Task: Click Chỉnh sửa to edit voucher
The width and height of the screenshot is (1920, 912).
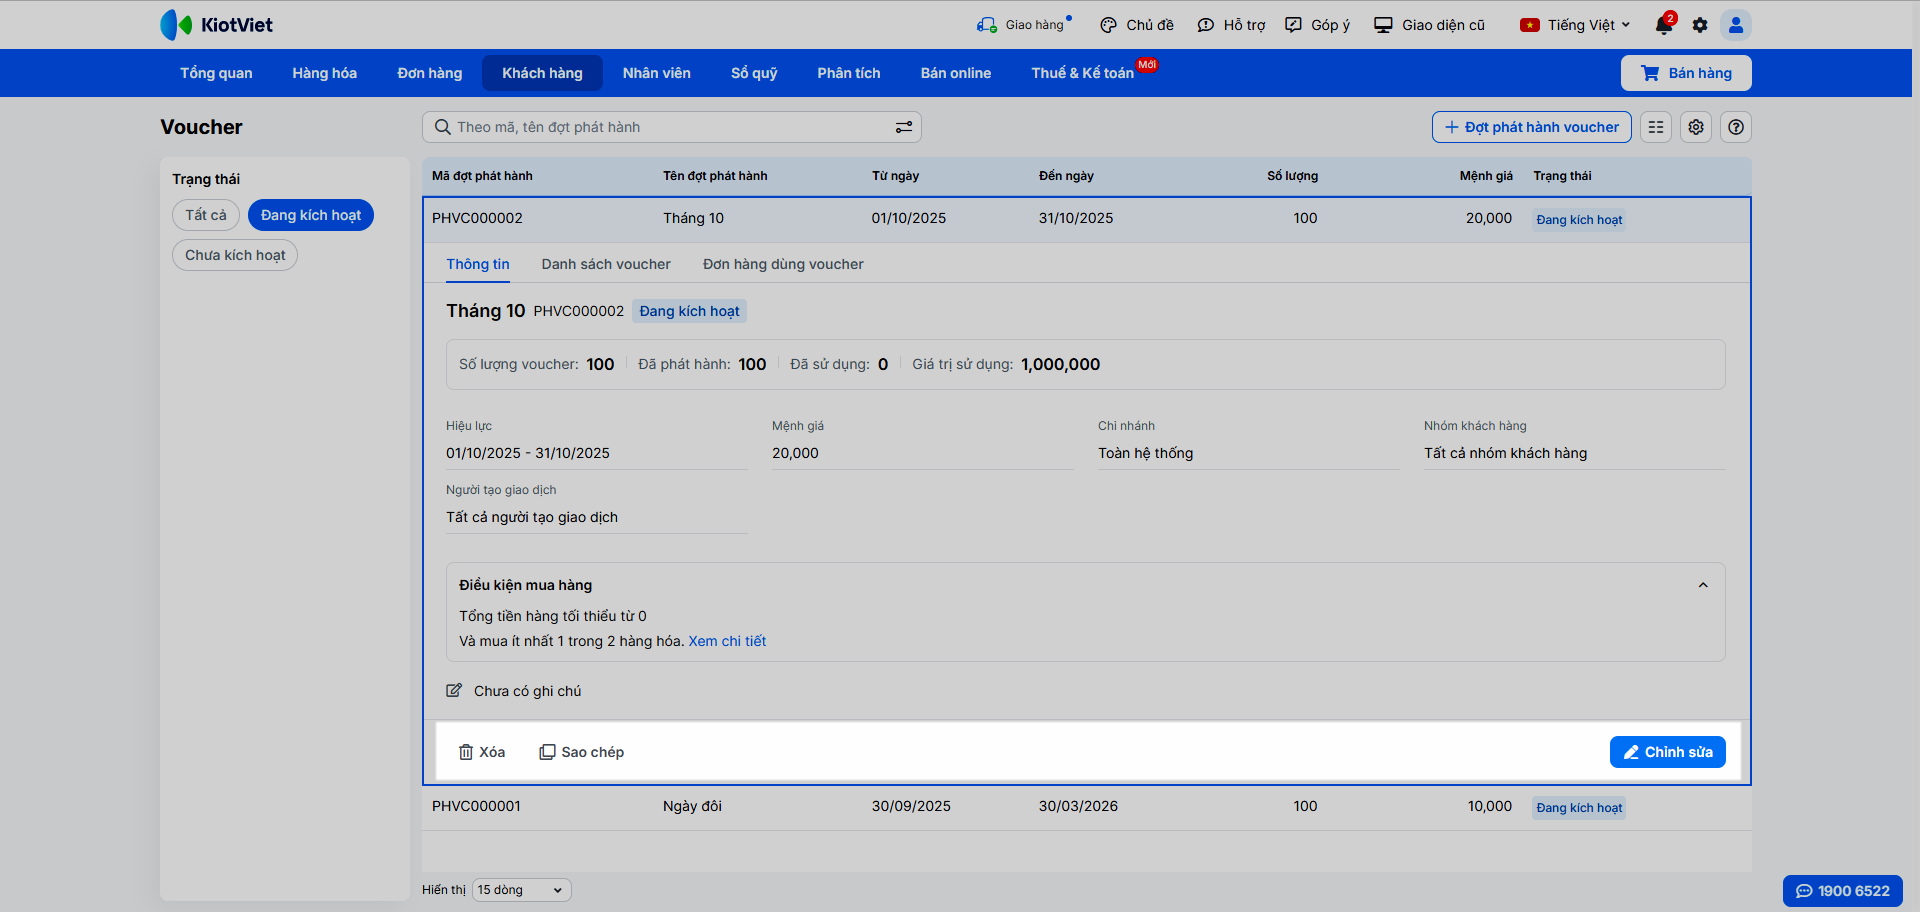Action: (x=1668, y=752)
